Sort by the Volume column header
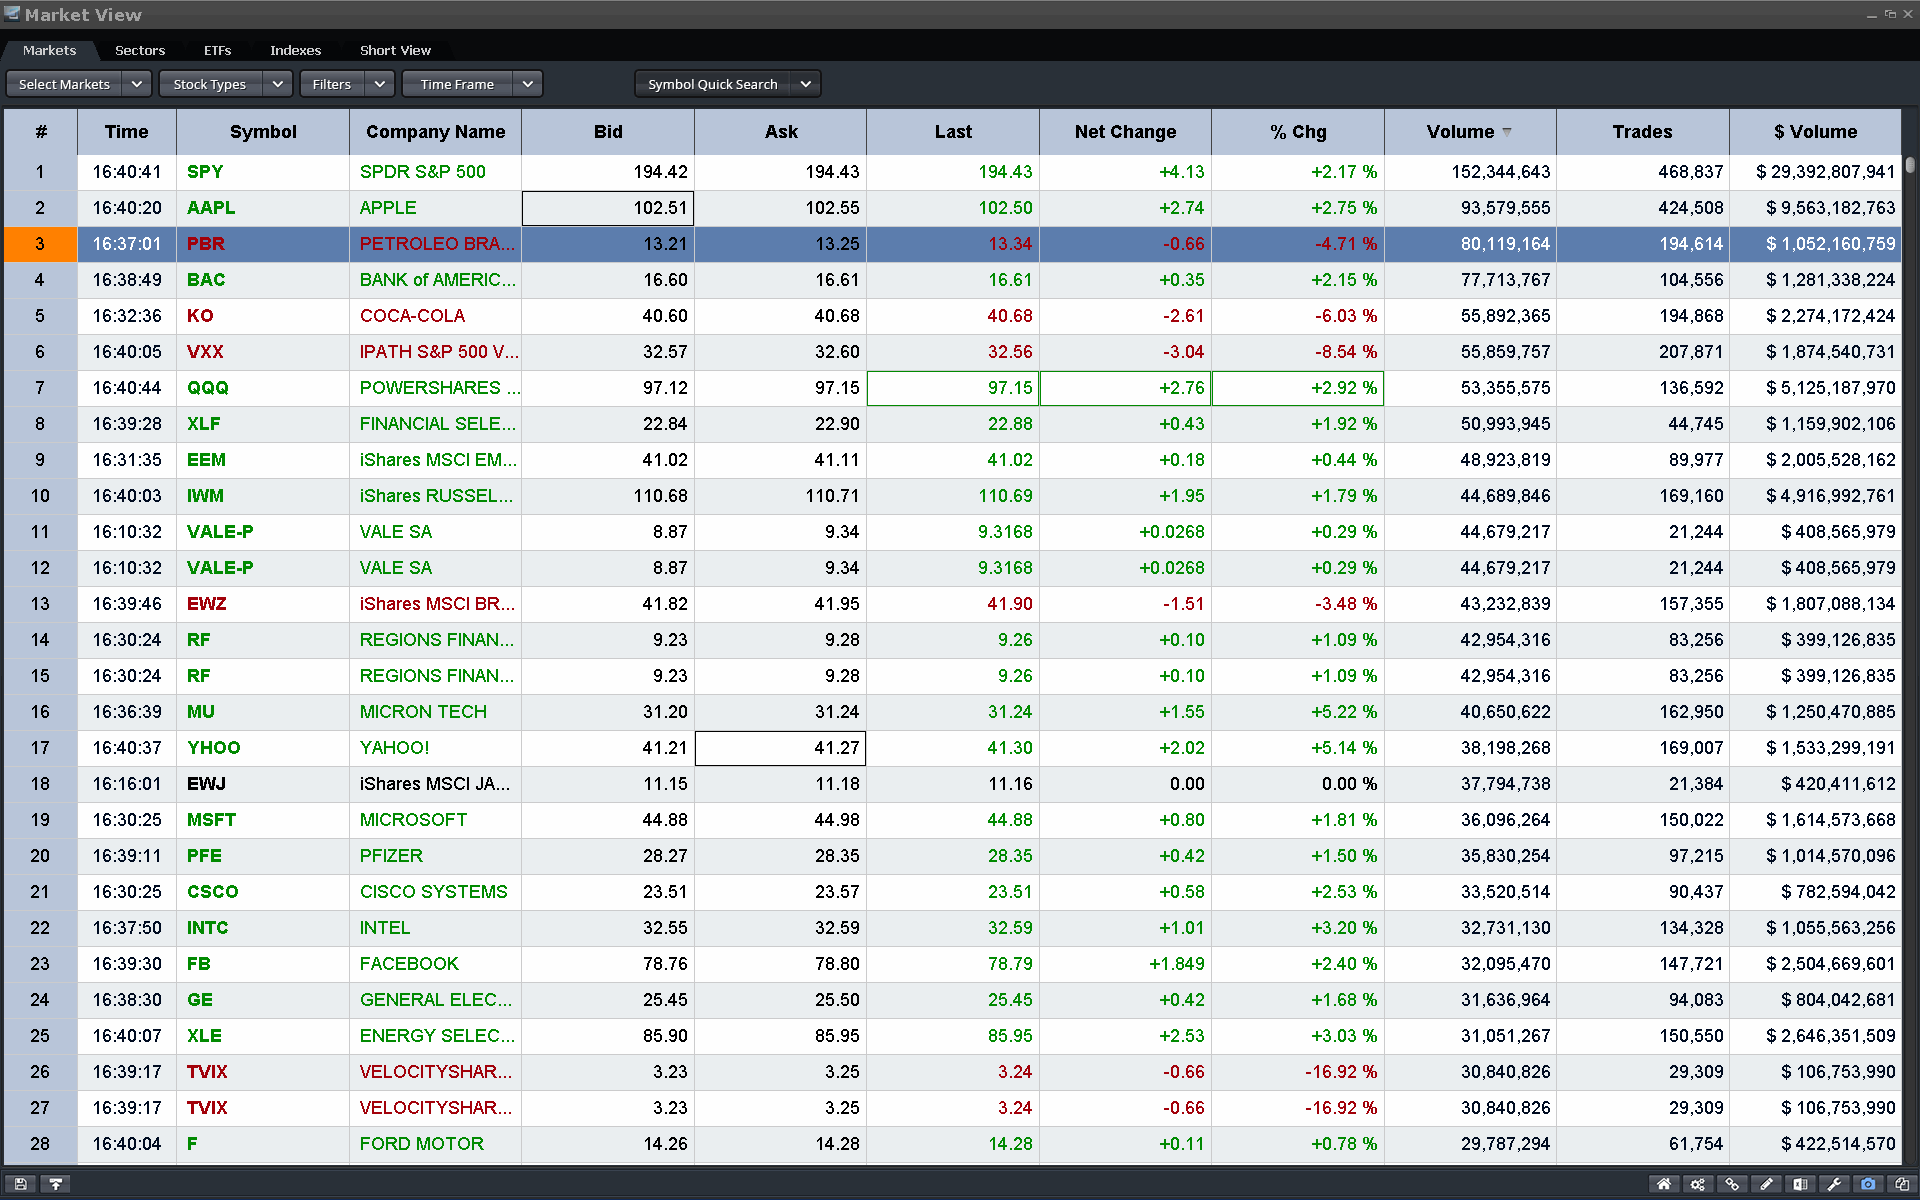Viewport: 1920px width, 1200px height. click(x=1460, y=132)
